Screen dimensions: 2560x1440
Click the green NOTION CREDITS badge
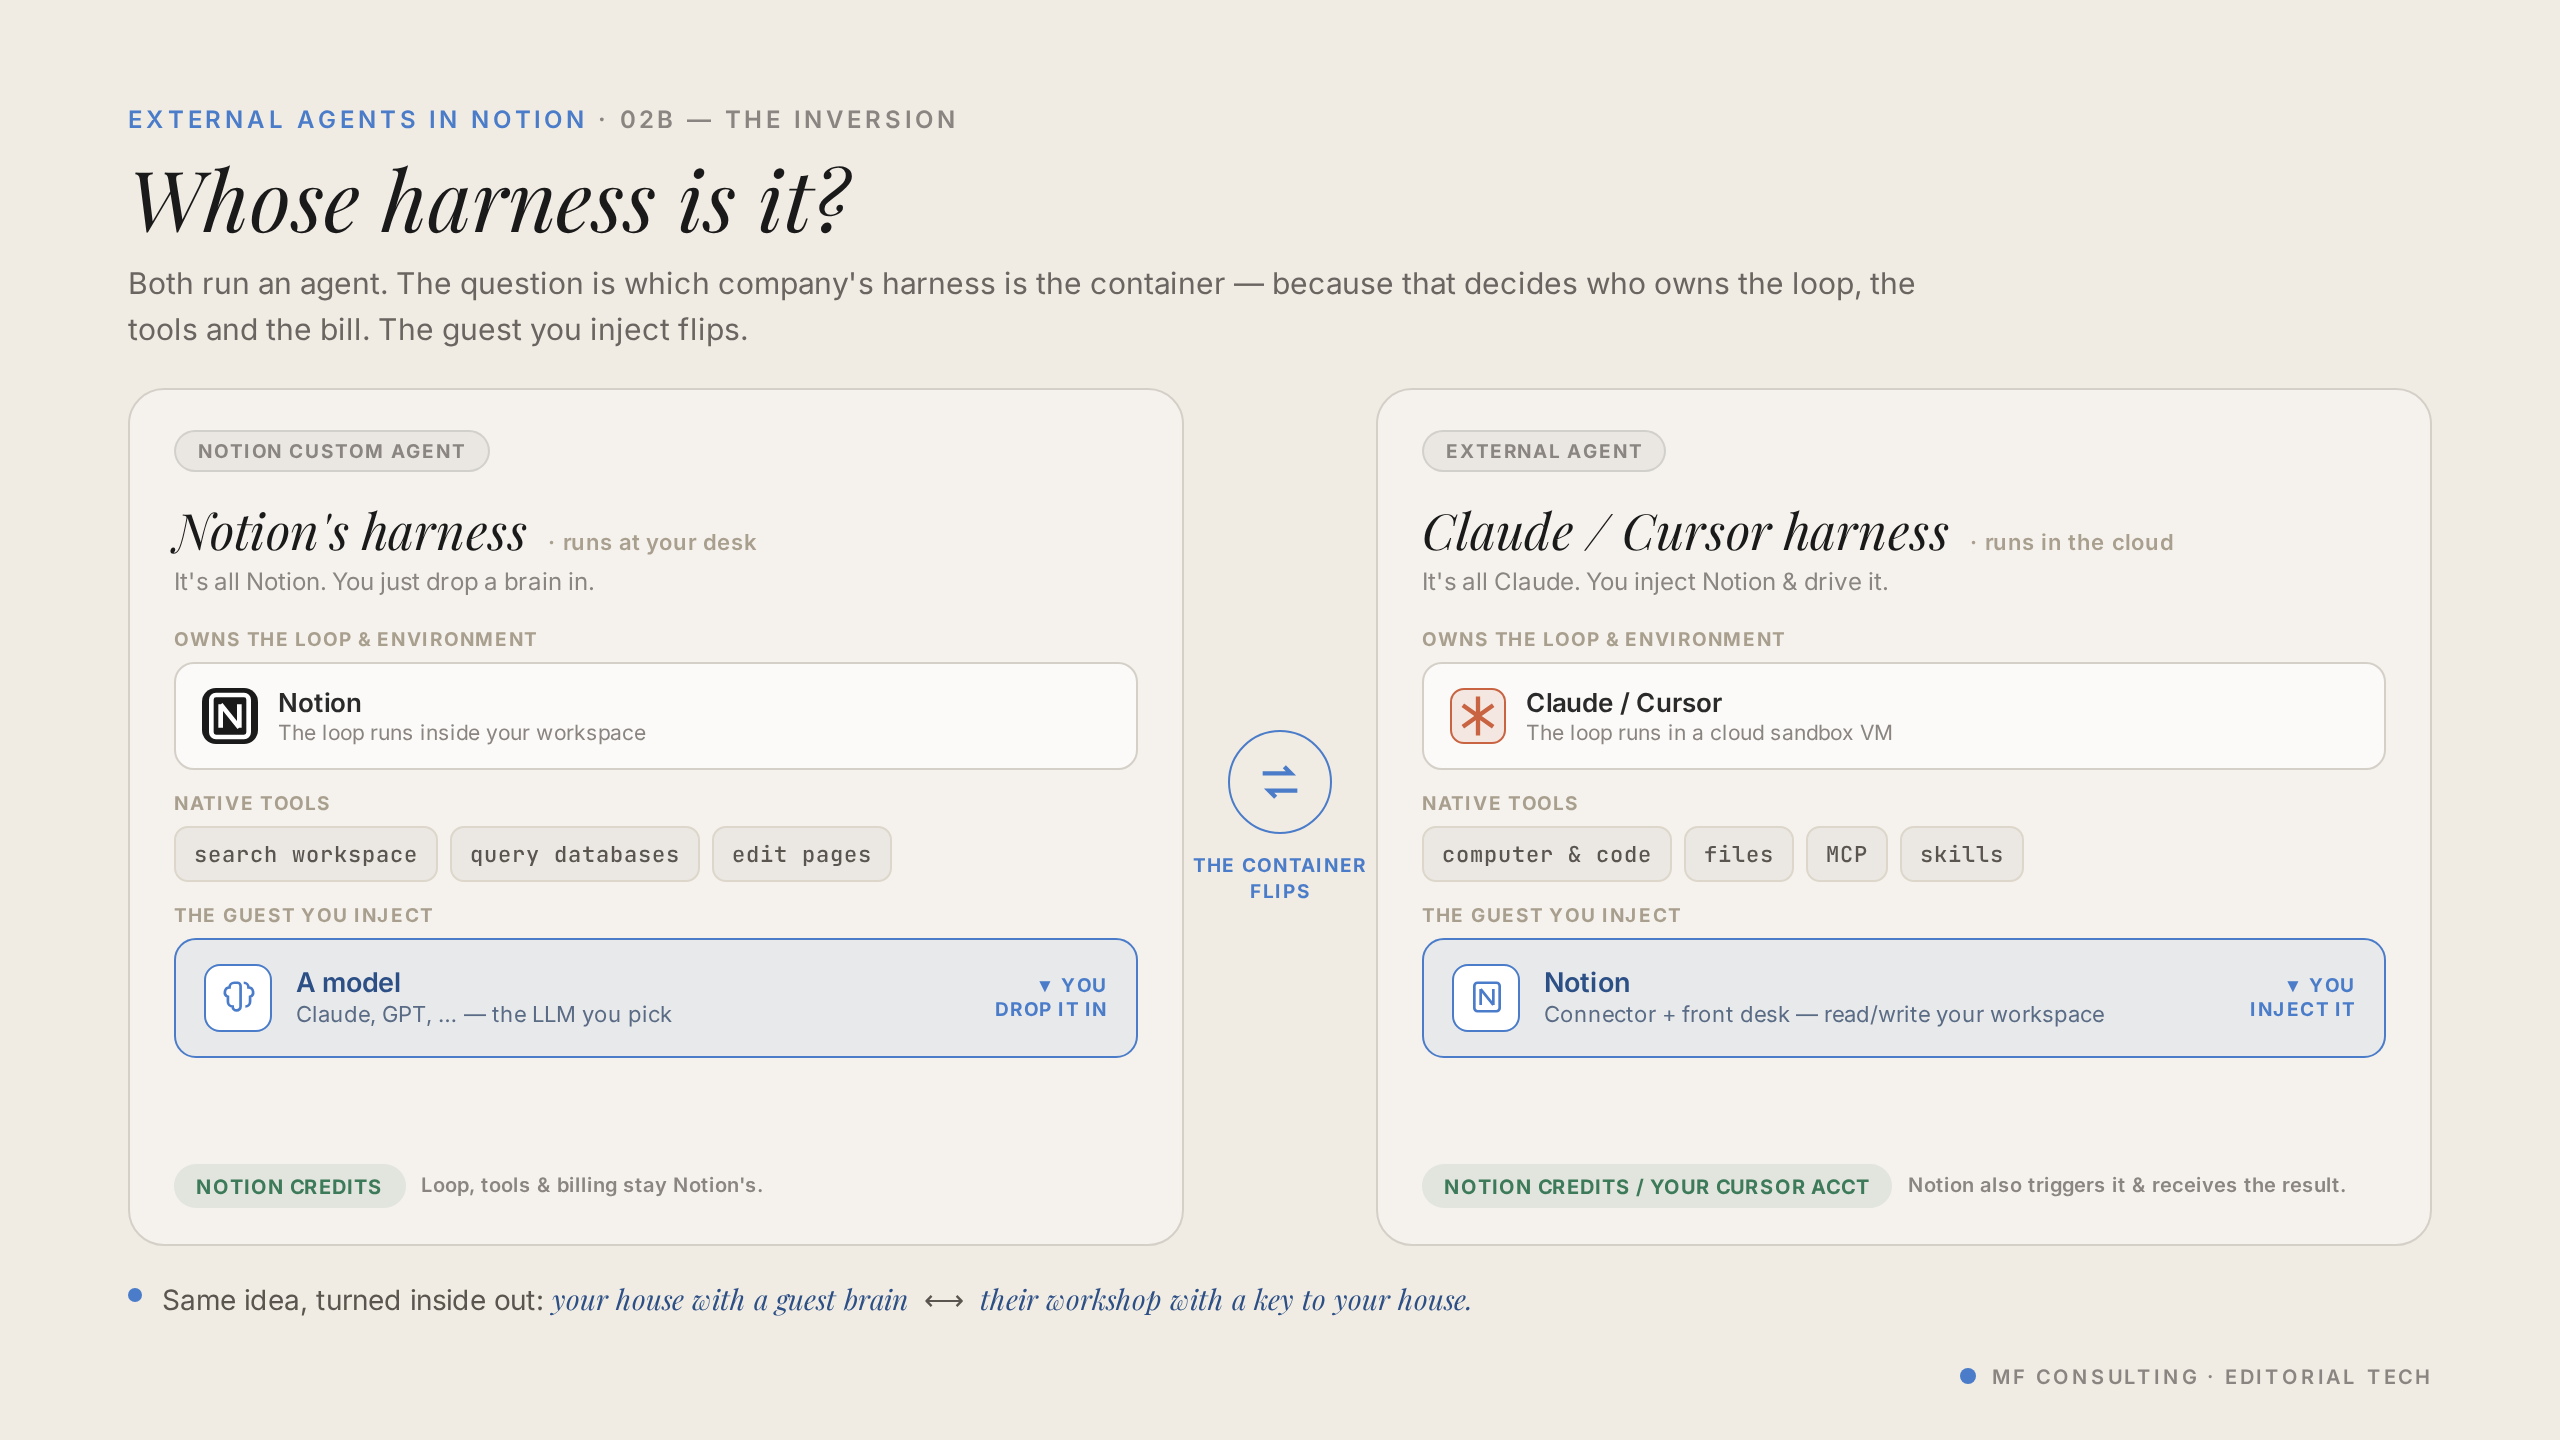tap(289, 1186)
